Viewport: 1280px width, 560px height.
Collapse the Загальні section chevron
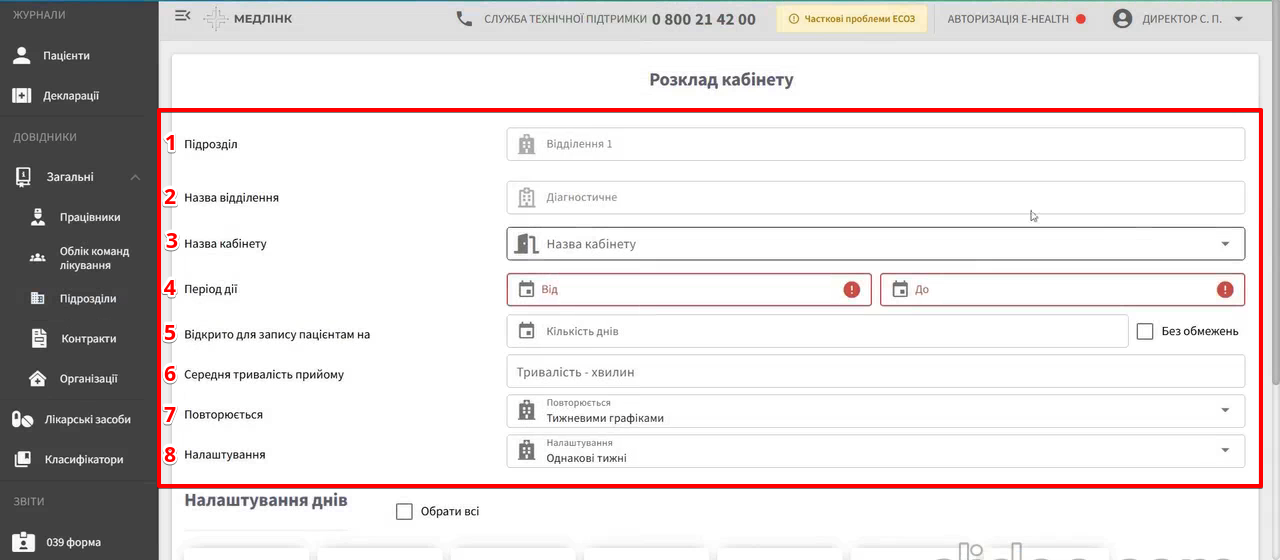[x=135, y=177]
